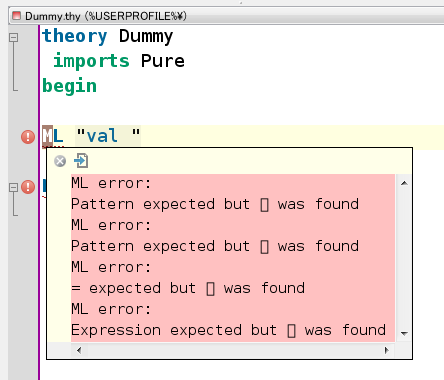444x380 pixels.
Task: Click the red file icon for Dummy.thy
Action: click(x=17, y=16)
